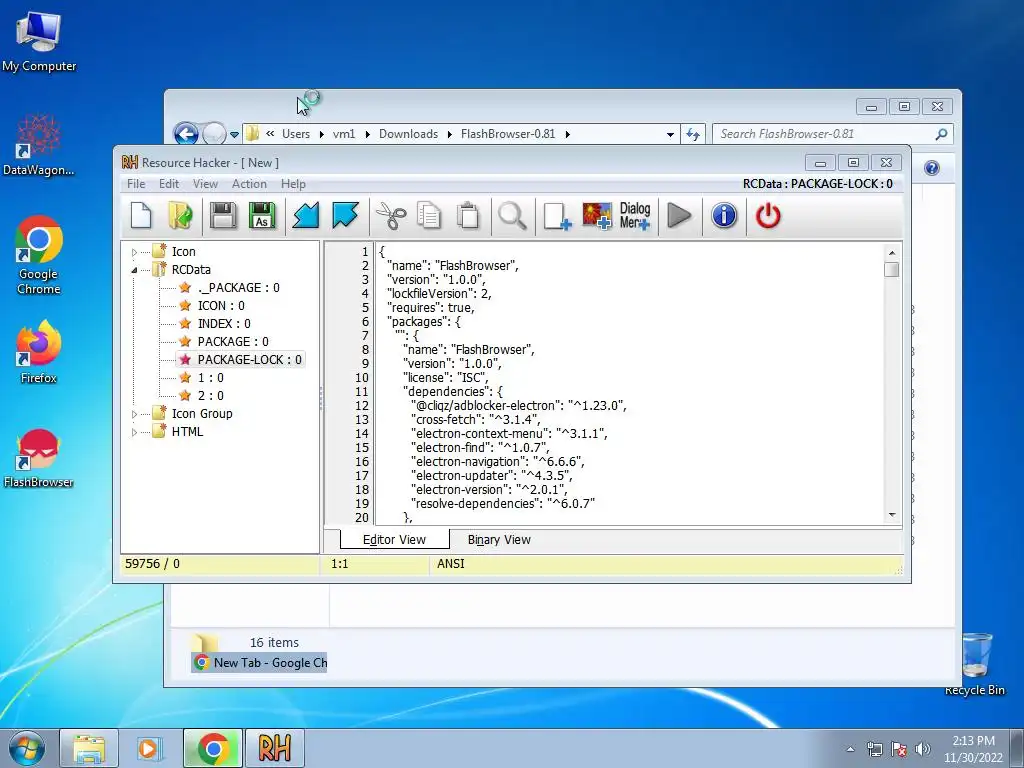Click the New file icon in Resource Hacker
Image resolution: width=1024 pixels, height=768 pixels.
click(x=141, y=216)
